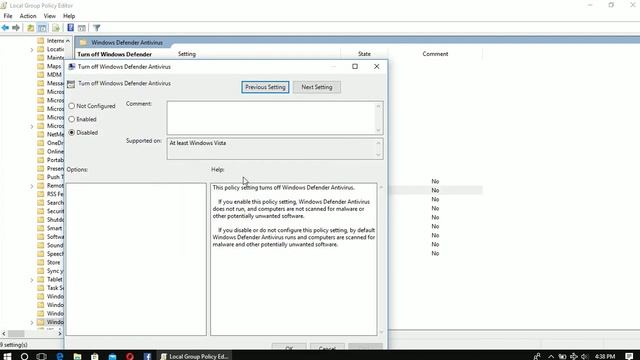Launch Opera browser from taskbar

point(130,356)
